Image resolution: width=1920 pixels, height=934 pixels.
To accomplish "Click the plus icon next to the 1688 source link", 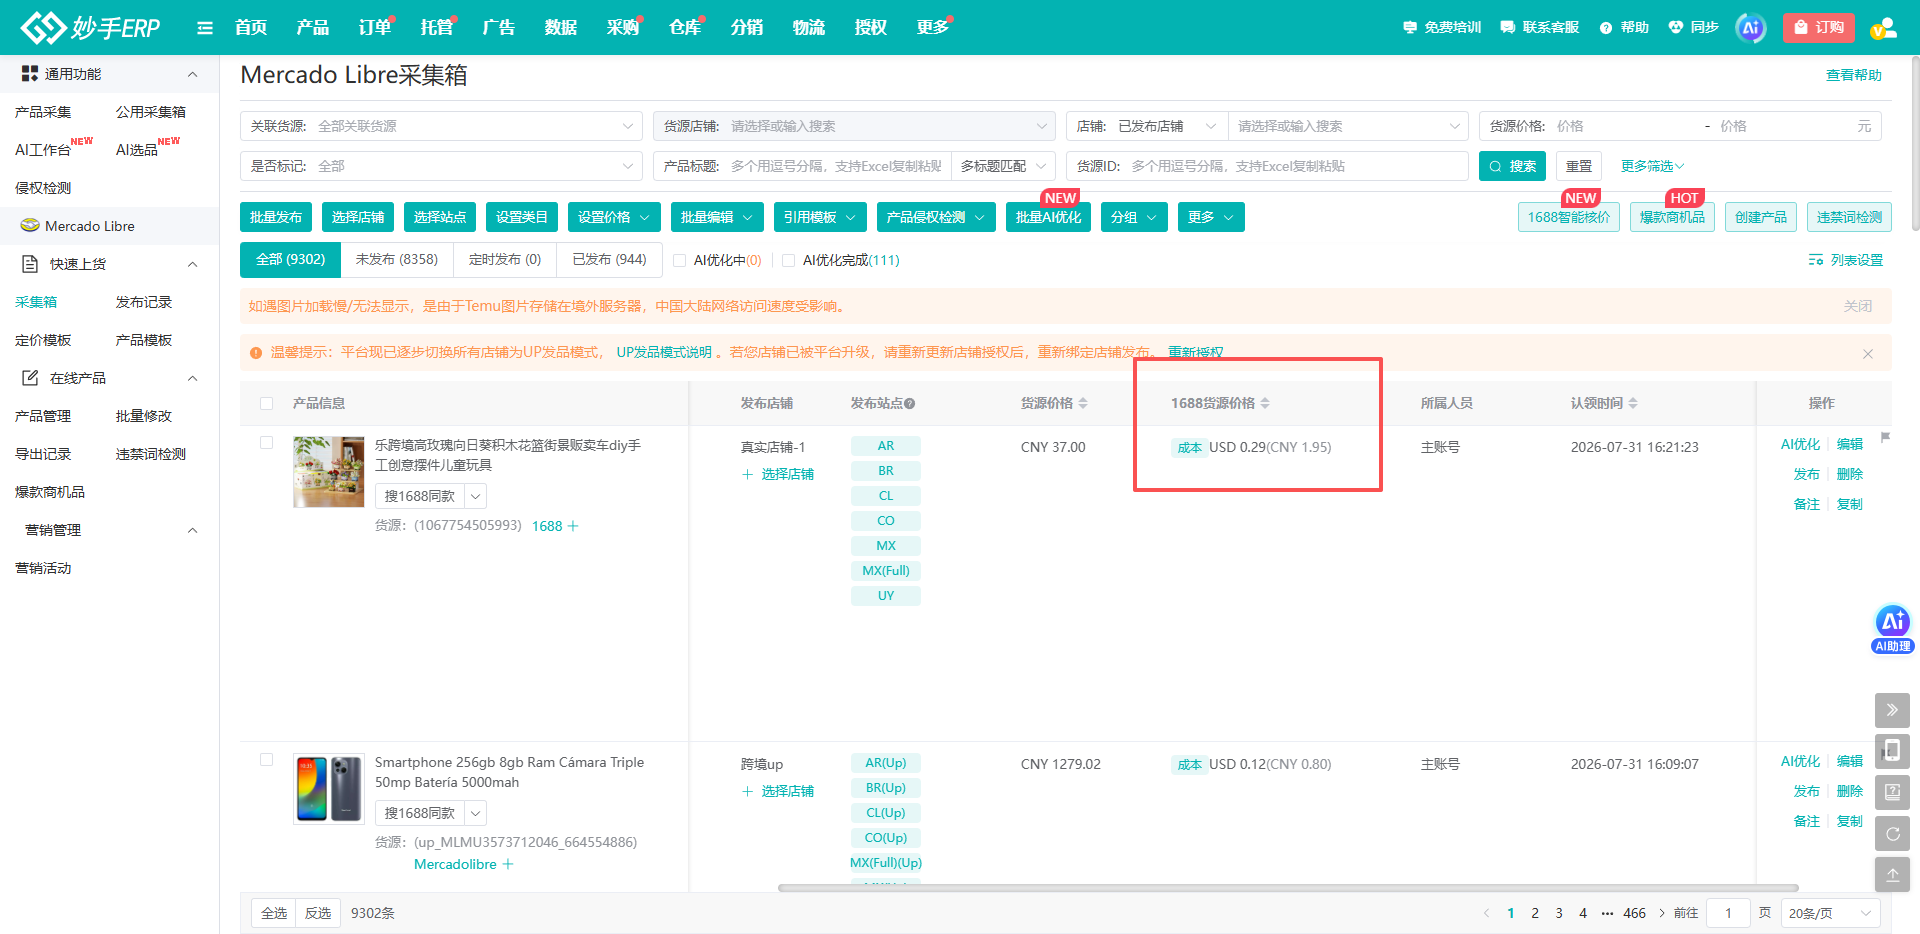I will click(573, 526).
